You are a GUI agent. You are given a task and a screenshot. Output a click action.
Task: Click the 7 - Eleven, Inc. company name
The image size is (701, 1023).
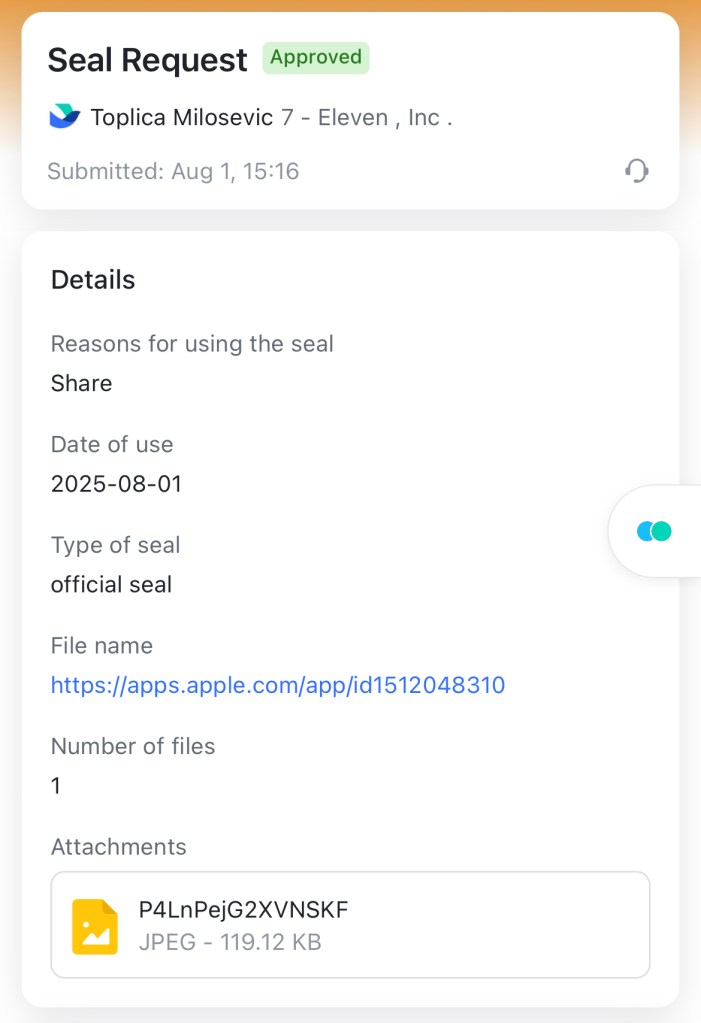[x=367, y=118]
